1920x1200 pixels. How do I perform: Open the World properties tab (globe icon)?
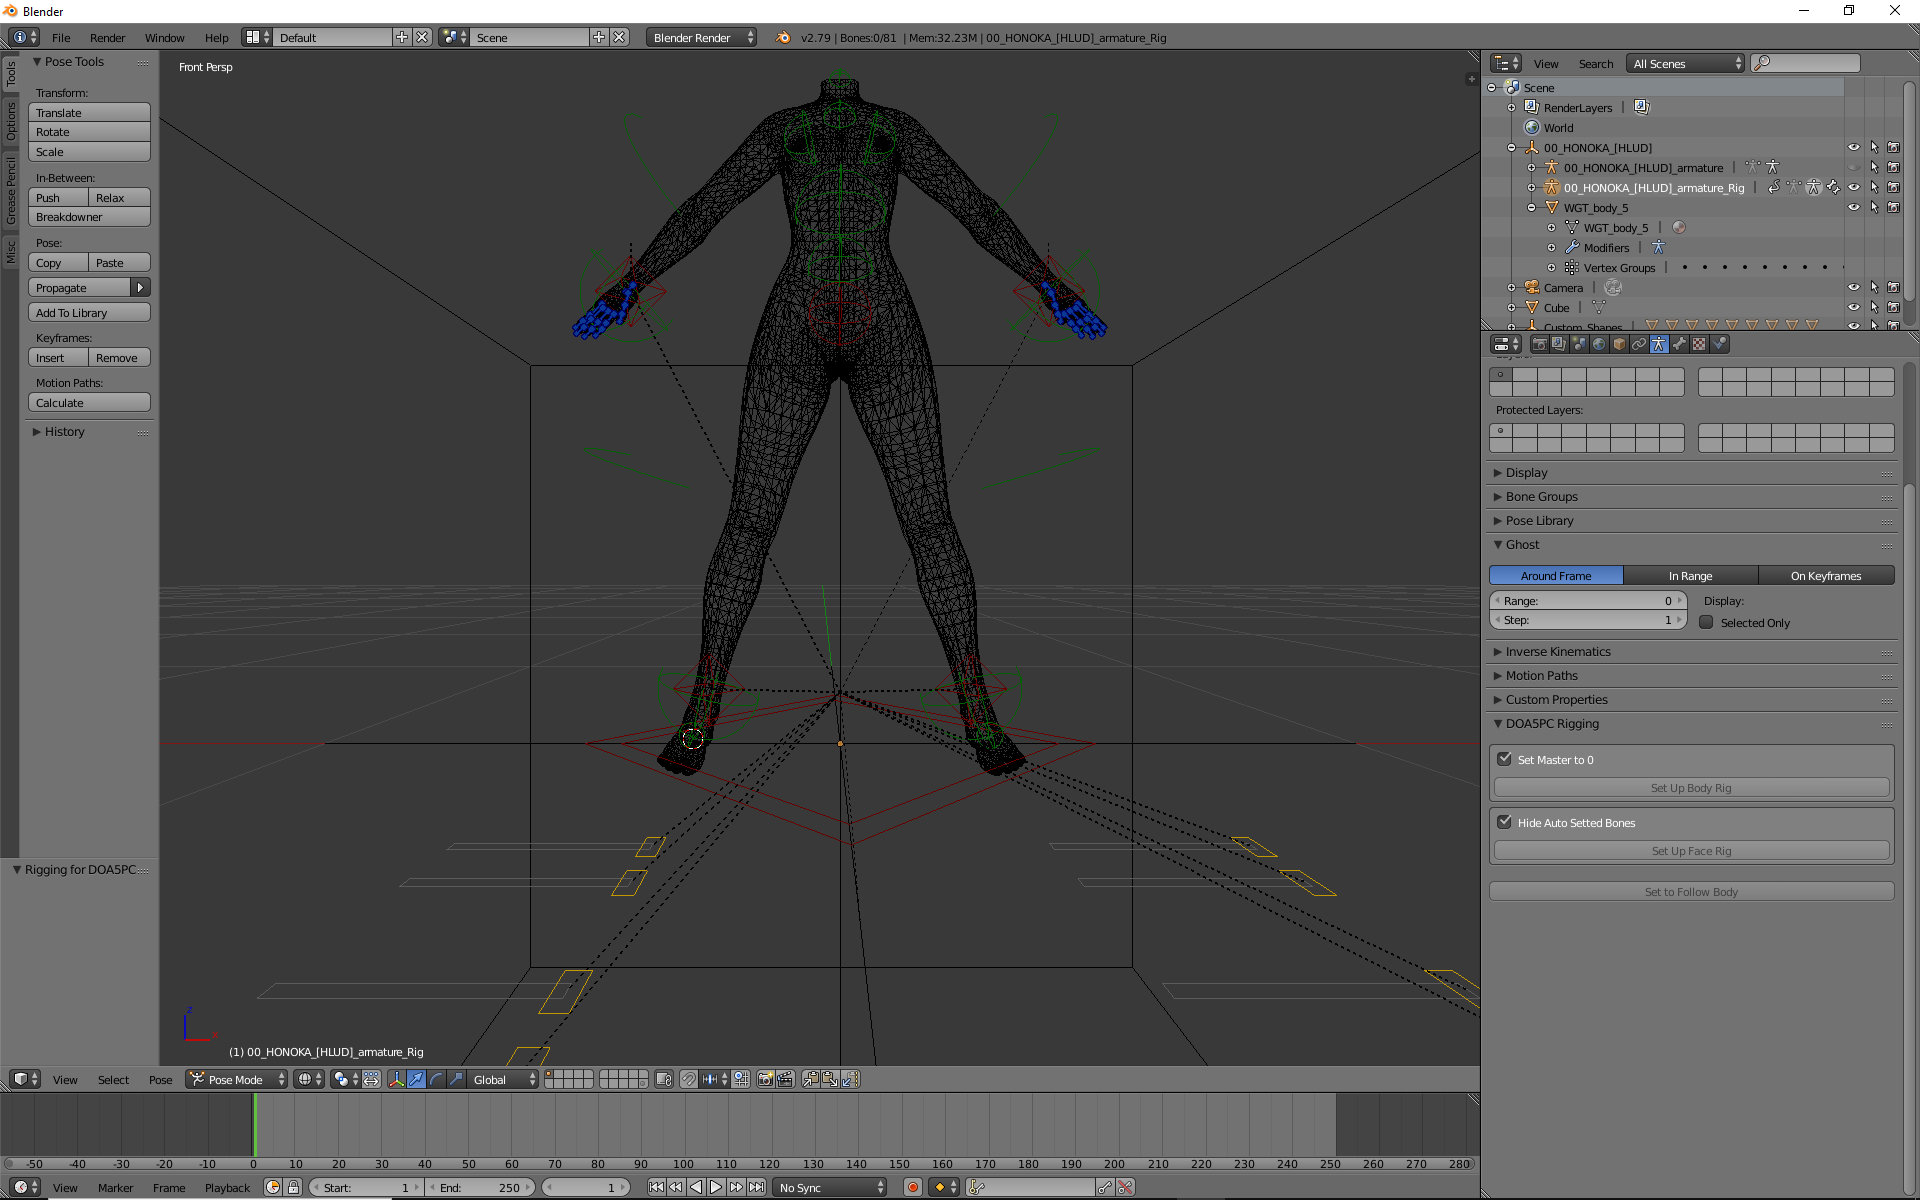point(1599,344)
